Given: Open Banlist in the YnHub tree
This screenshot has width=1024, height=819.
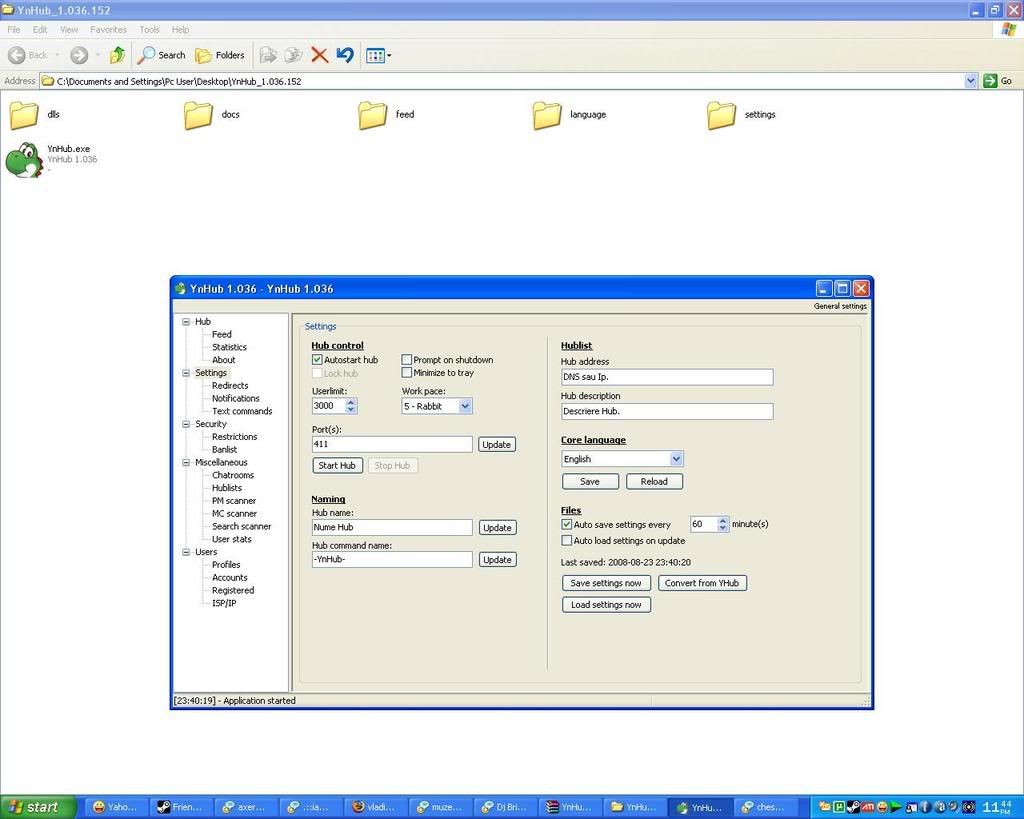Looking at the screenshot, I should [x=224, y=450].
